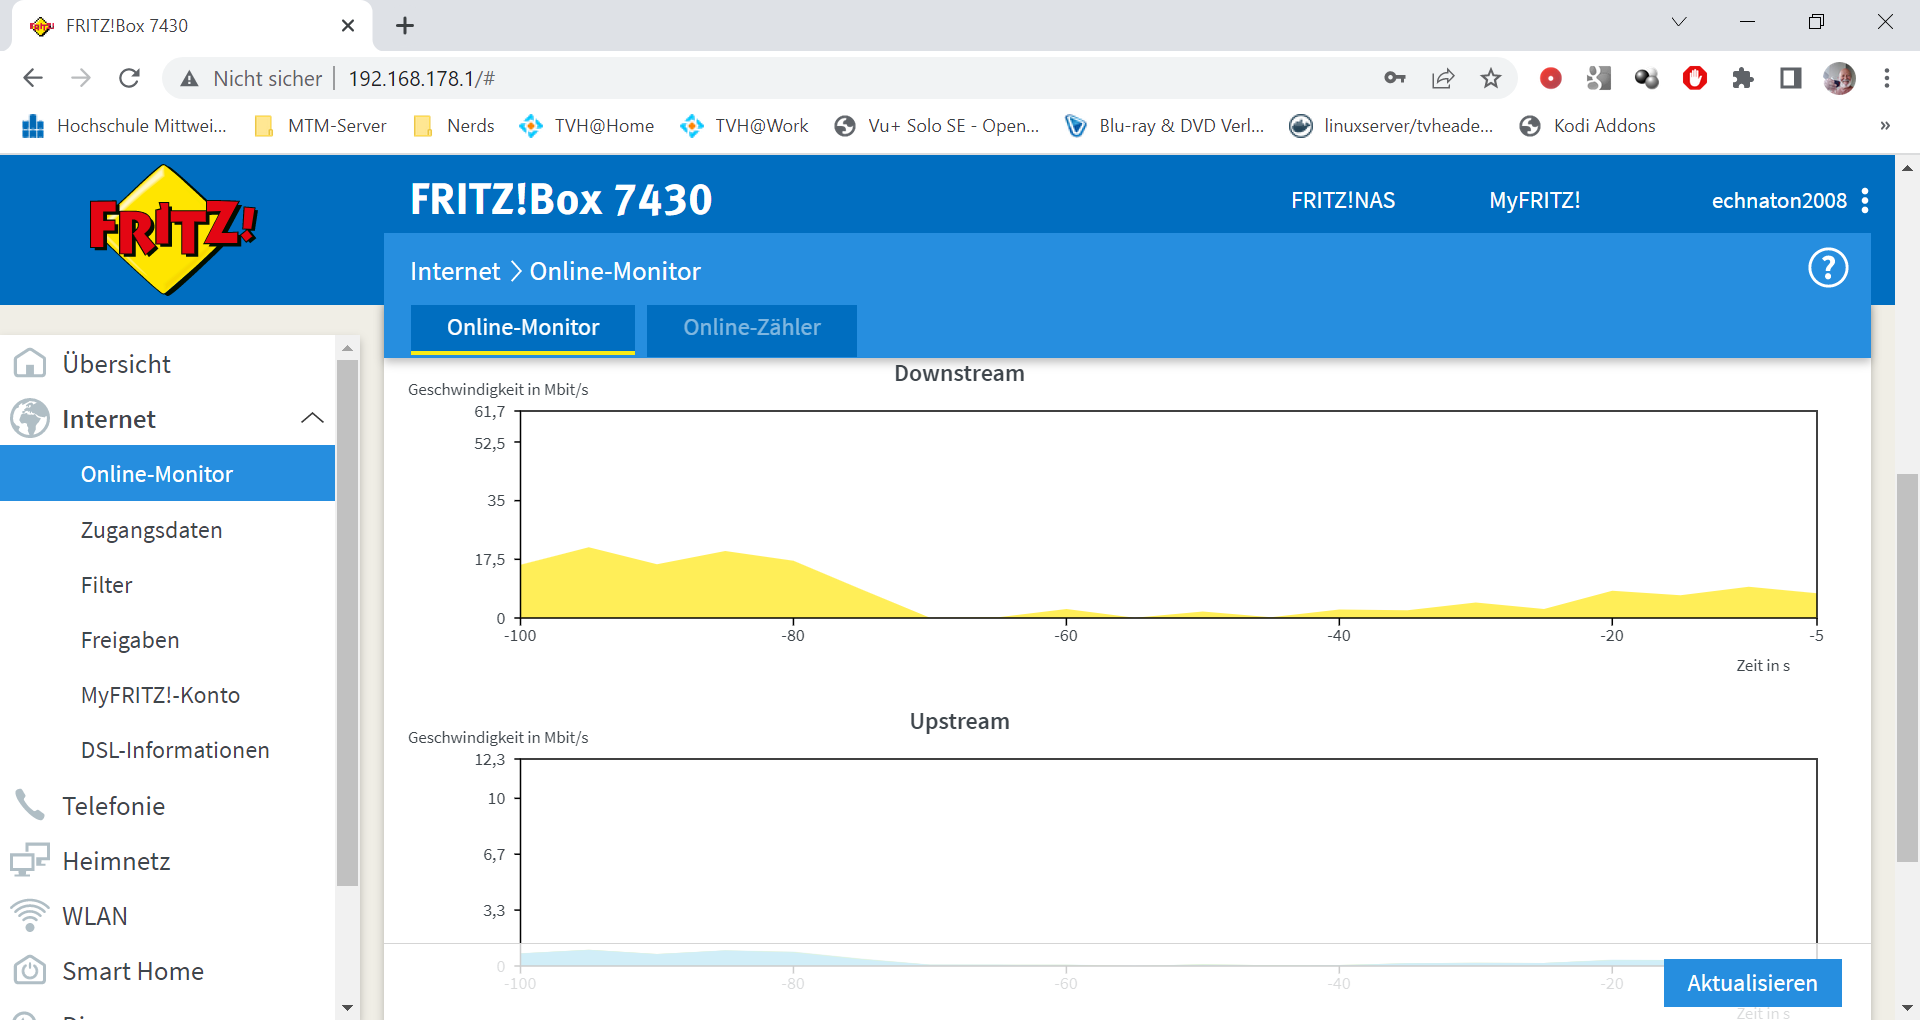The image size is (1920, 1020).
Task: Open Chrome profile avatar
Action: tap(1839, 78)
